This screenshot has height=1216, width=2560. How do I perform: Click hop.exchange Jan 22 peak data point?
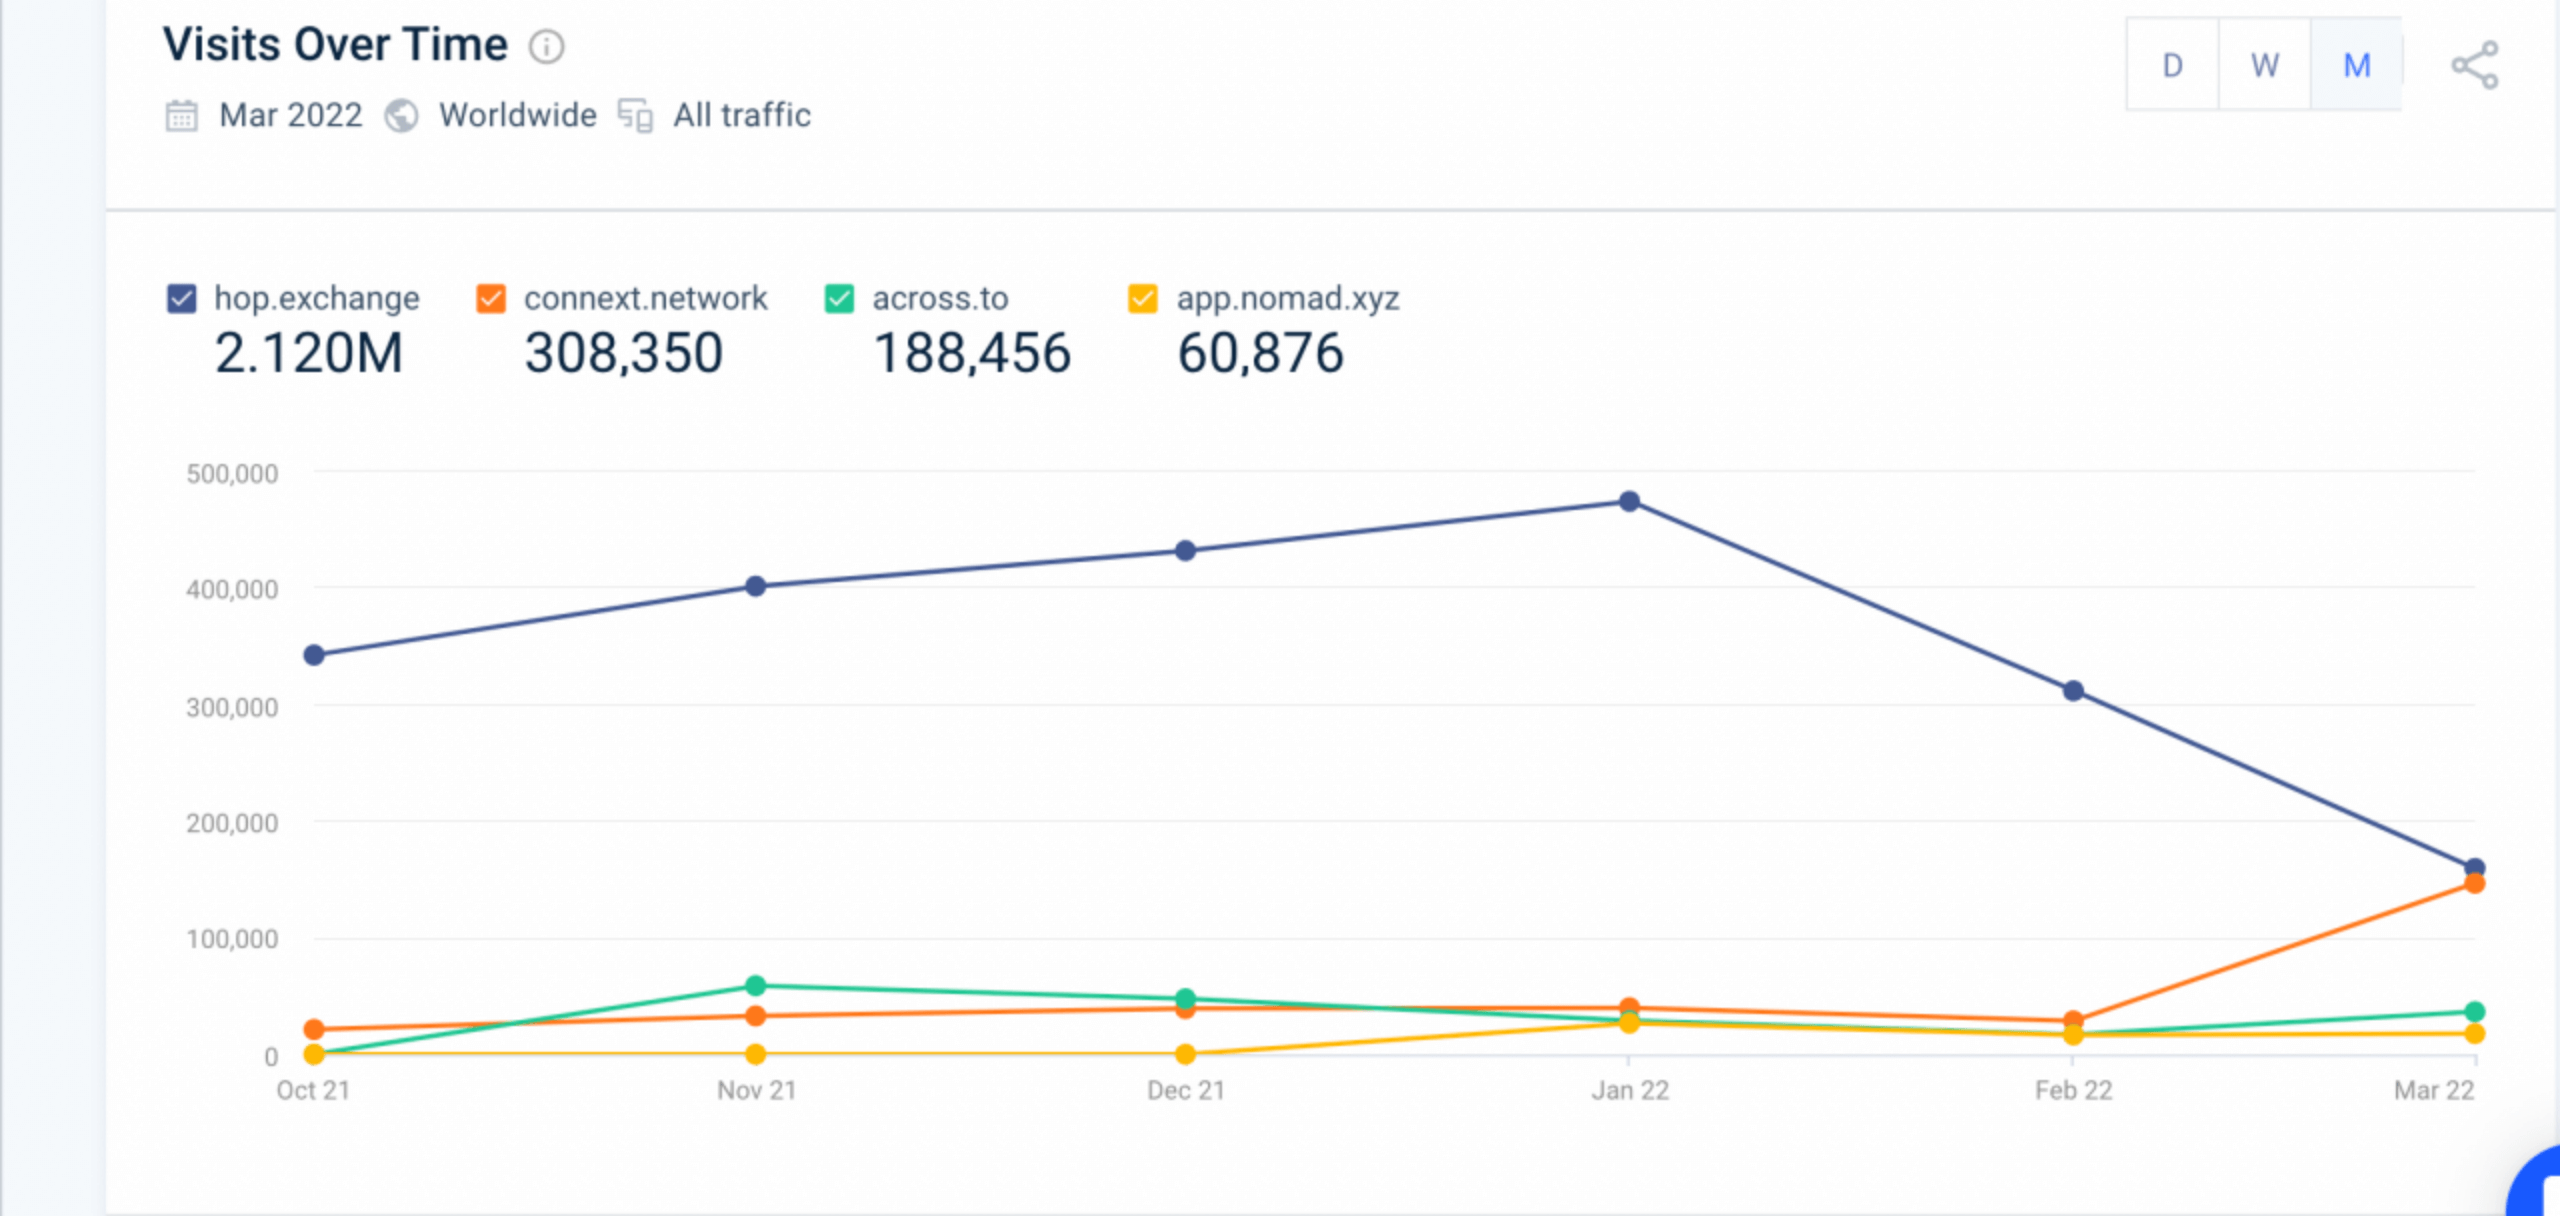coord(1629,501)
